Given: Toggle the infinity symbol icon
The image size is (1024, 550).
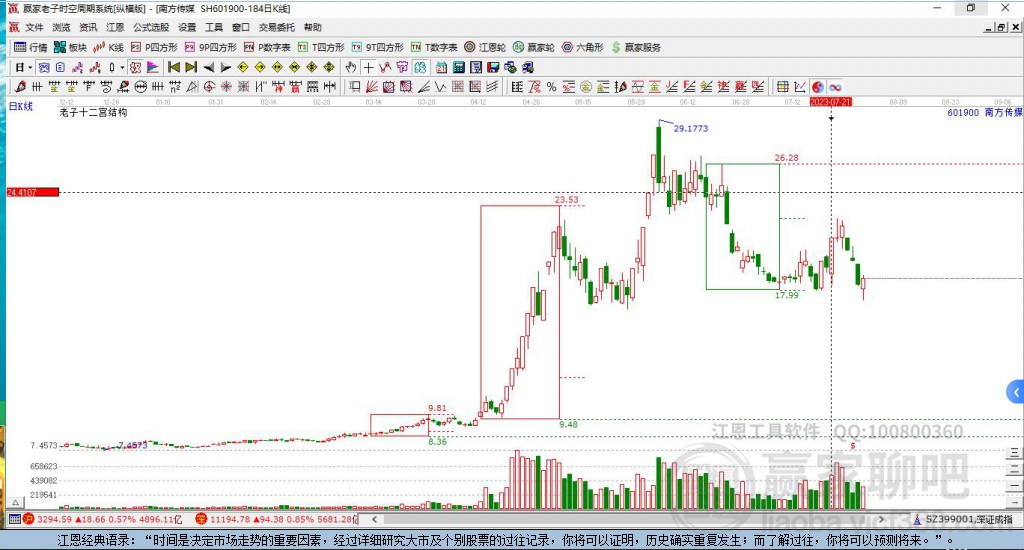Looking at the screenshot, I should (835, 87).
